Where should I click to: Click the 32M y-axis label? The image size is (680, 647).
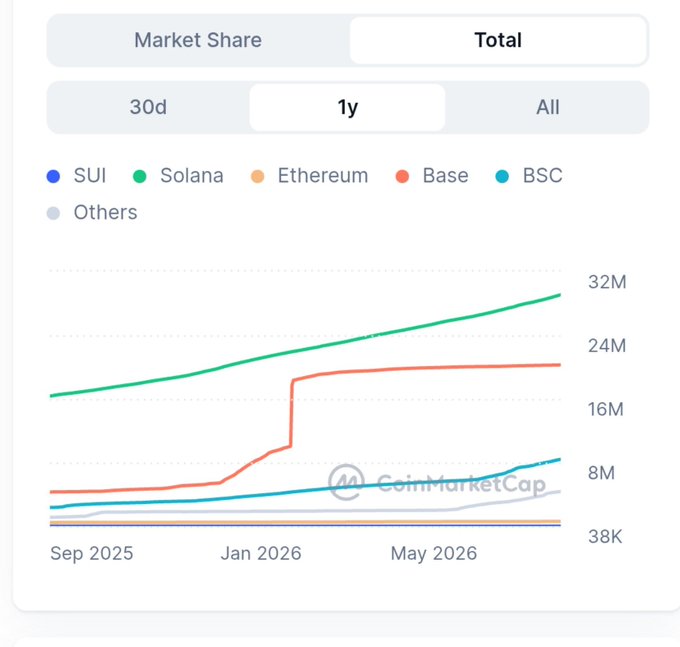tap(607, 282)
